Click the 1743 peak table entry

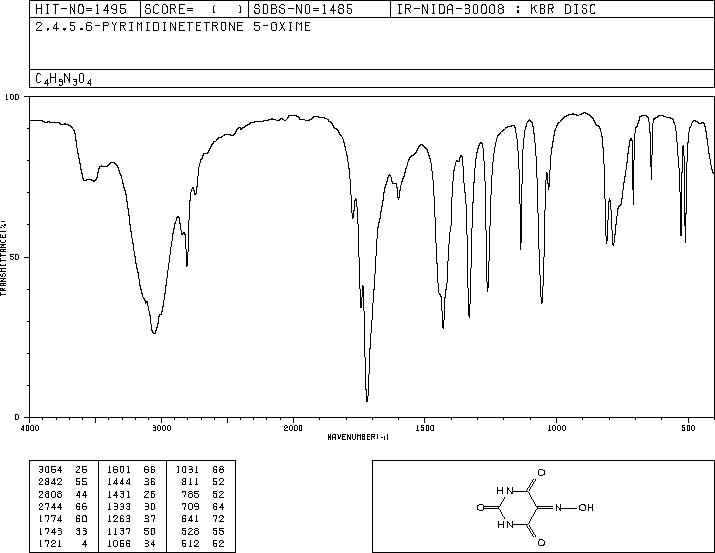pos(50,531)
